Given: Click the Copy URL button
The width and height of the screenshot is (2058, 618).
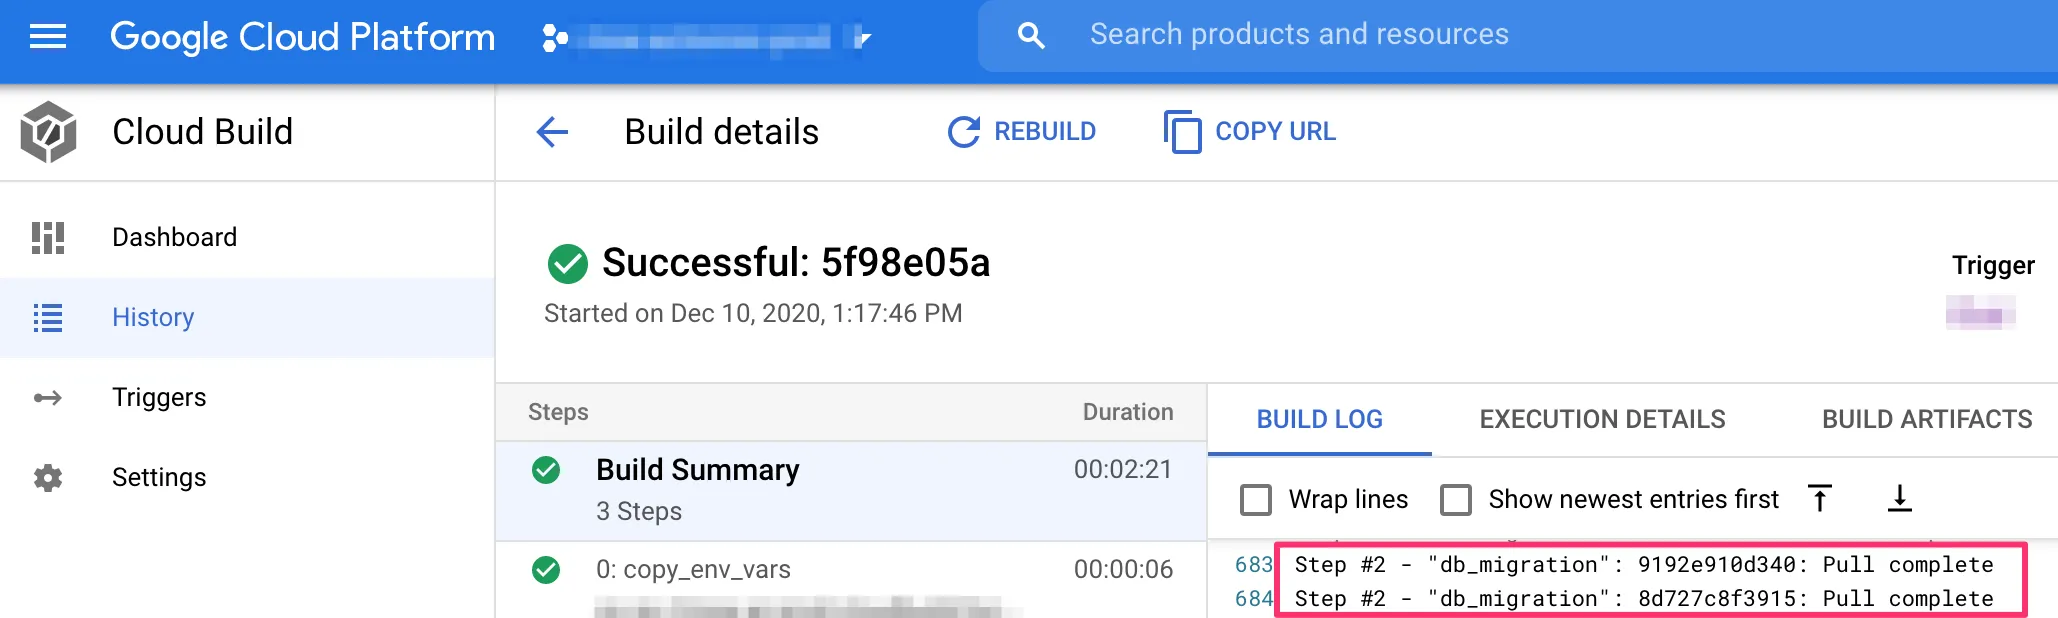Looking at the screenshot, I should coord(1250,131).
